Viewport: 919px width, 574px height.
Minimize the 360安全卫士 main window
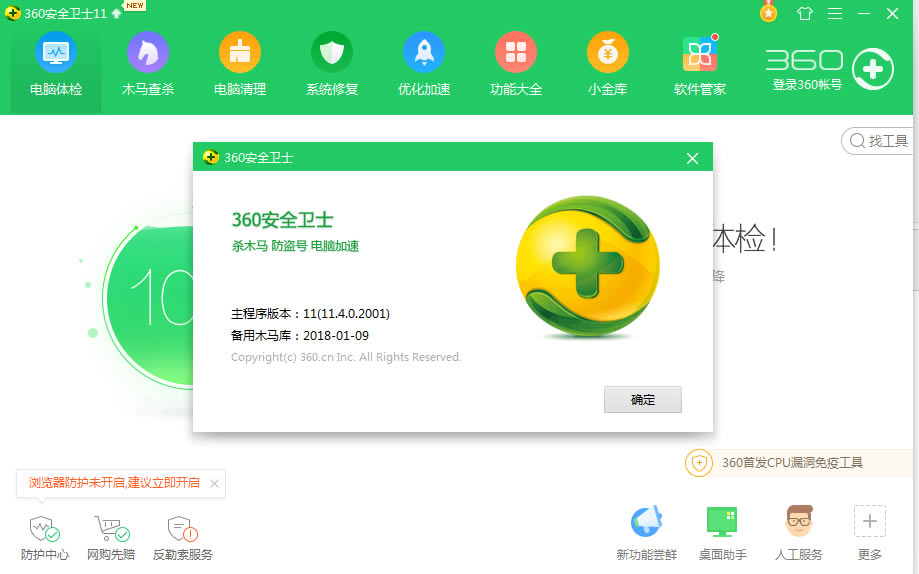[x=864, y=13]
